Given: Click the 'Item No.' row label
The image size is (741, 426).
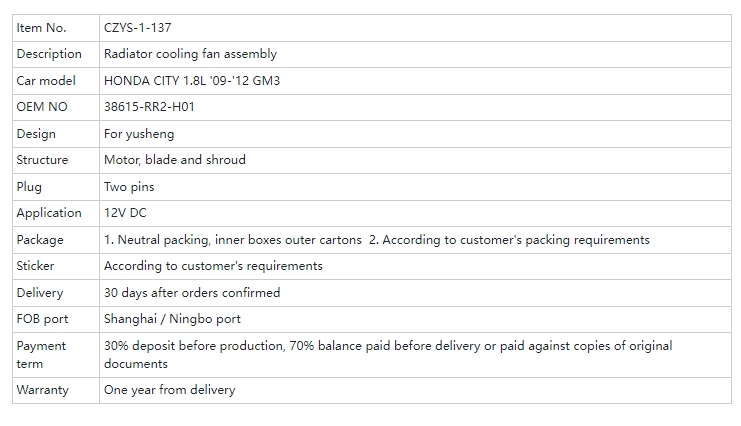Looking at the screenshot, I should (41, 28).
